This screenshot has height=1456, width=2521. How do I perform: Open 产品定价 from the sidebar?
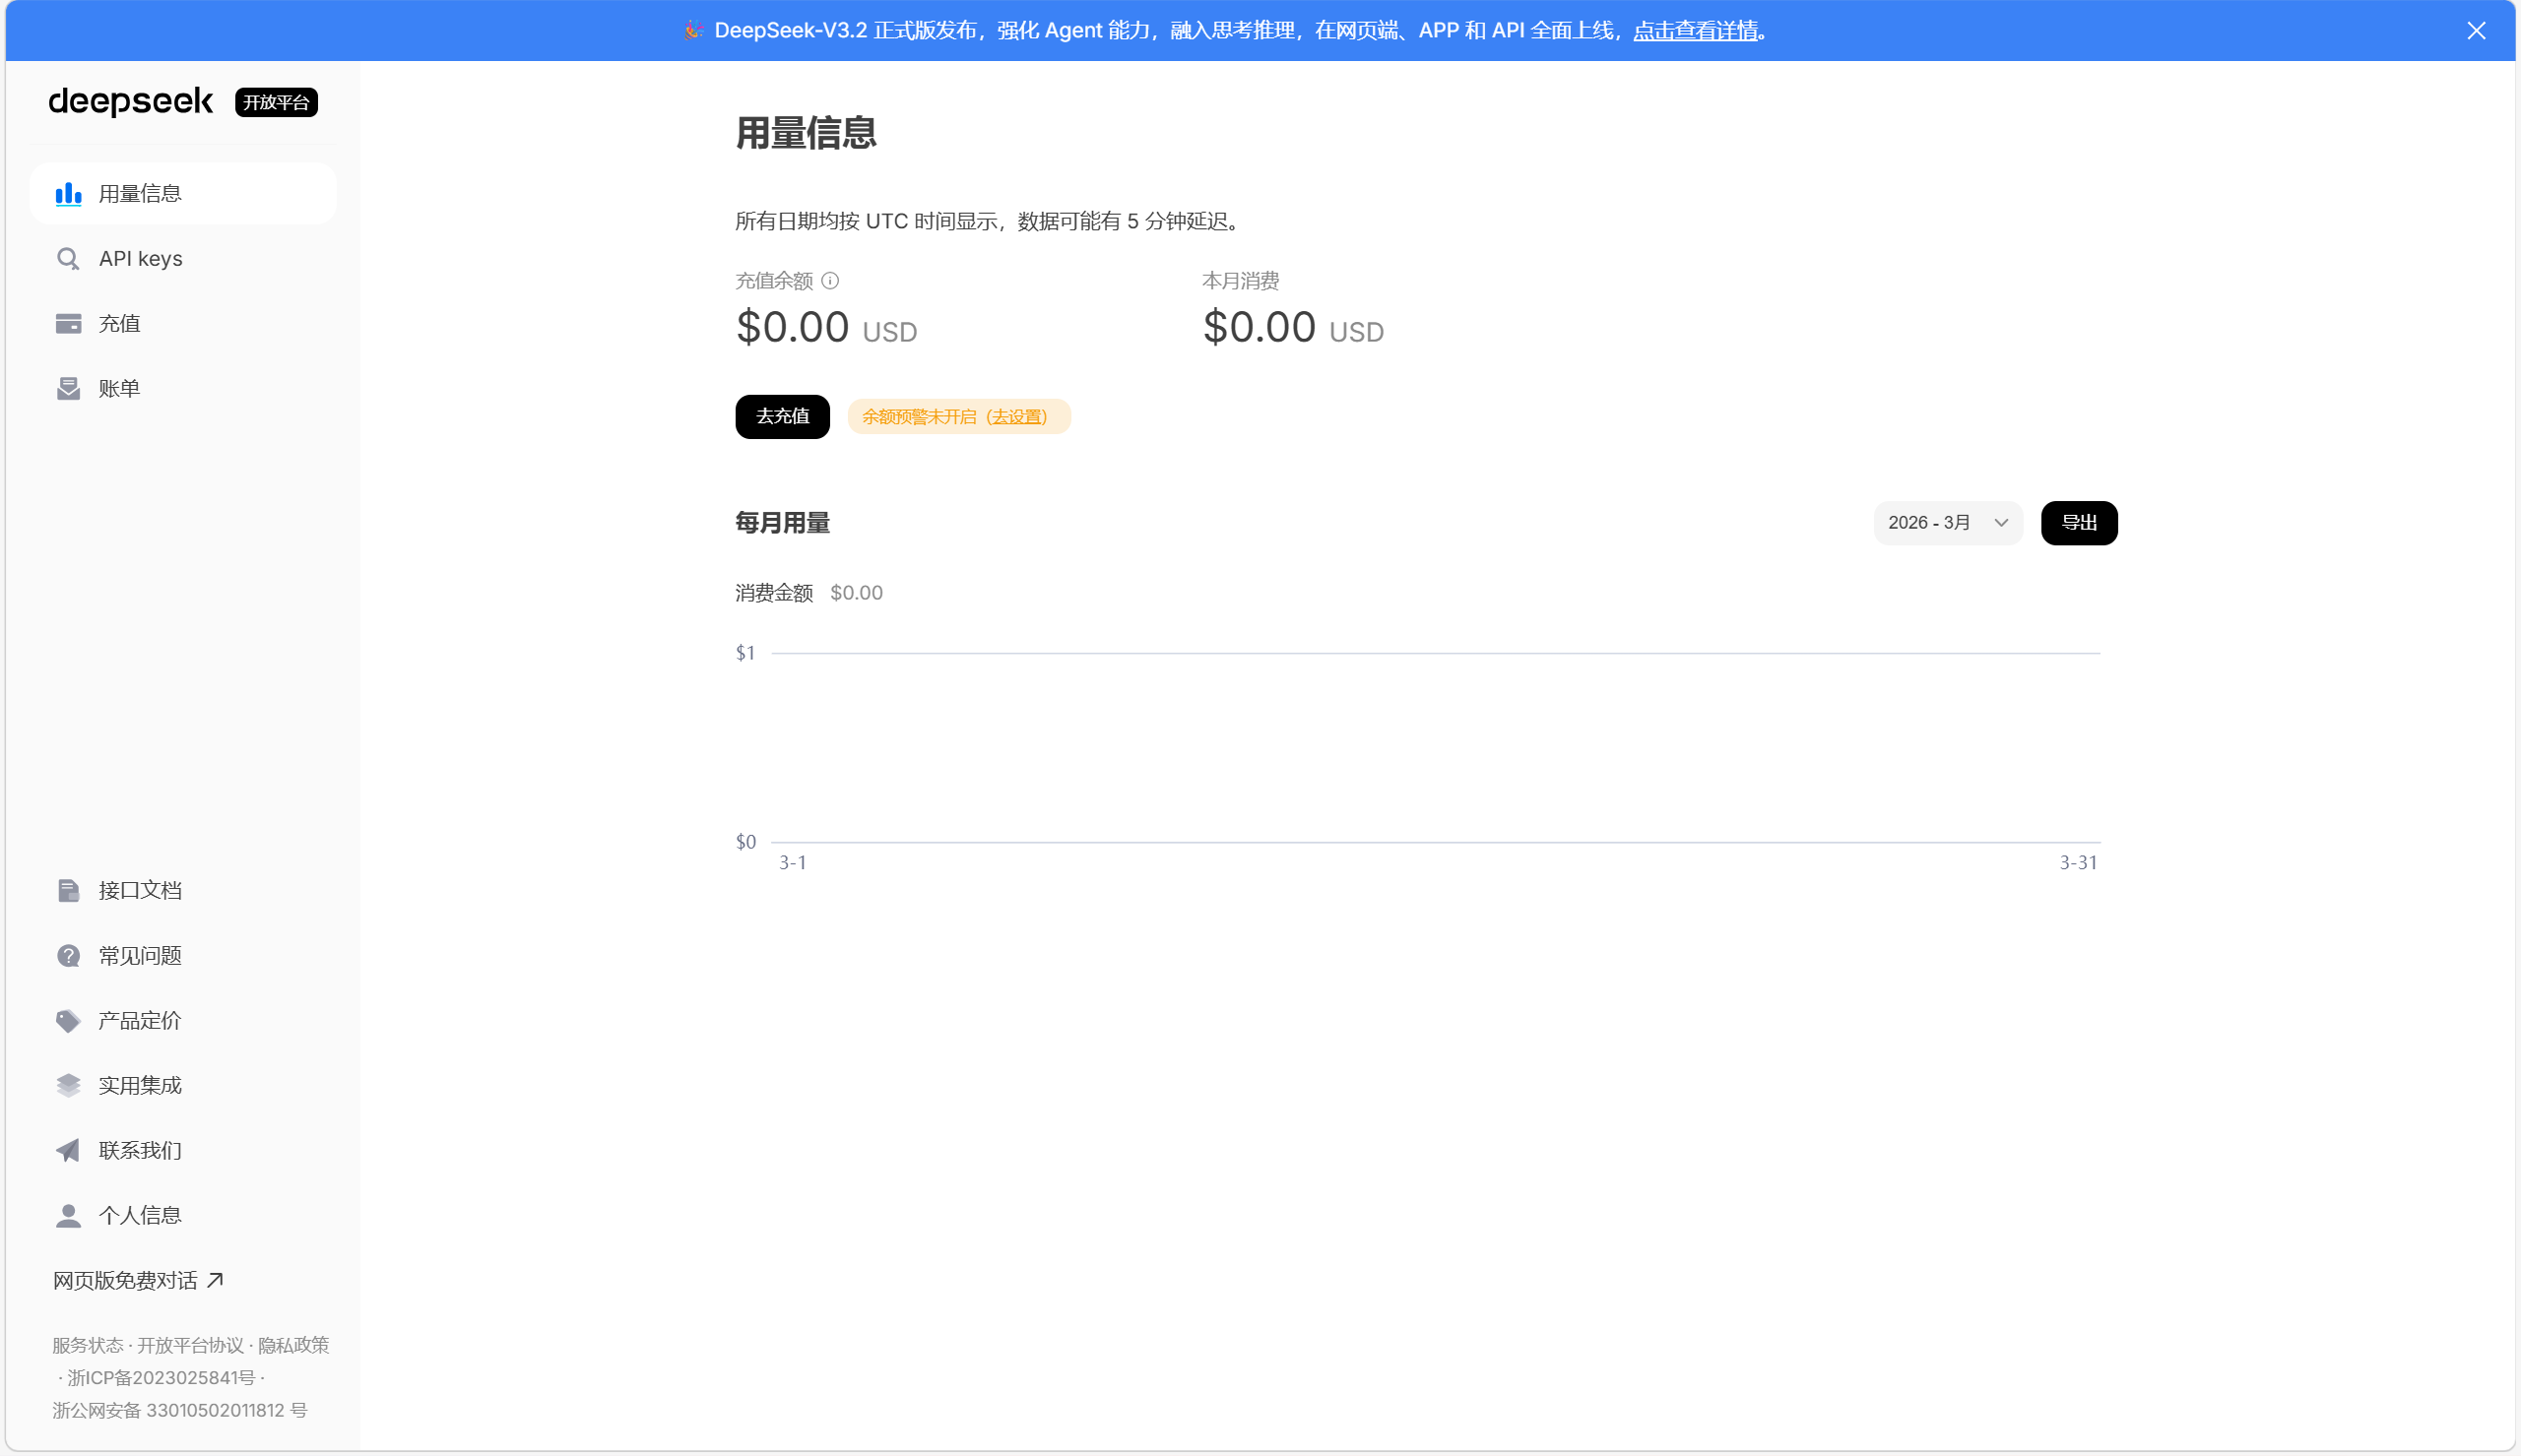(x=183, y=1021)
